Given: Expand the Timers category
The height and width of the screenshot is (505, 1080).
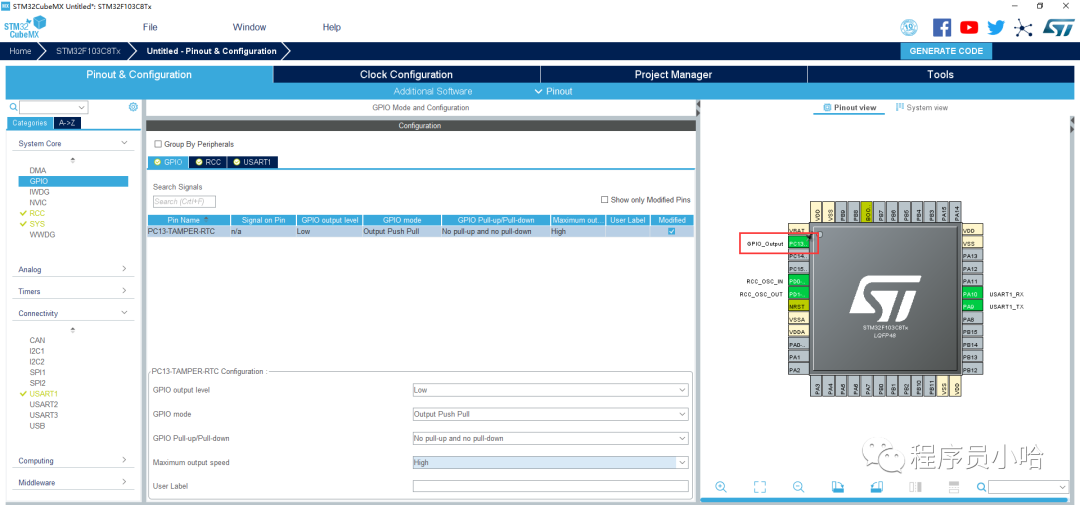Looking at the screenshot, I should pyautogui.click(x=73, y=292).
